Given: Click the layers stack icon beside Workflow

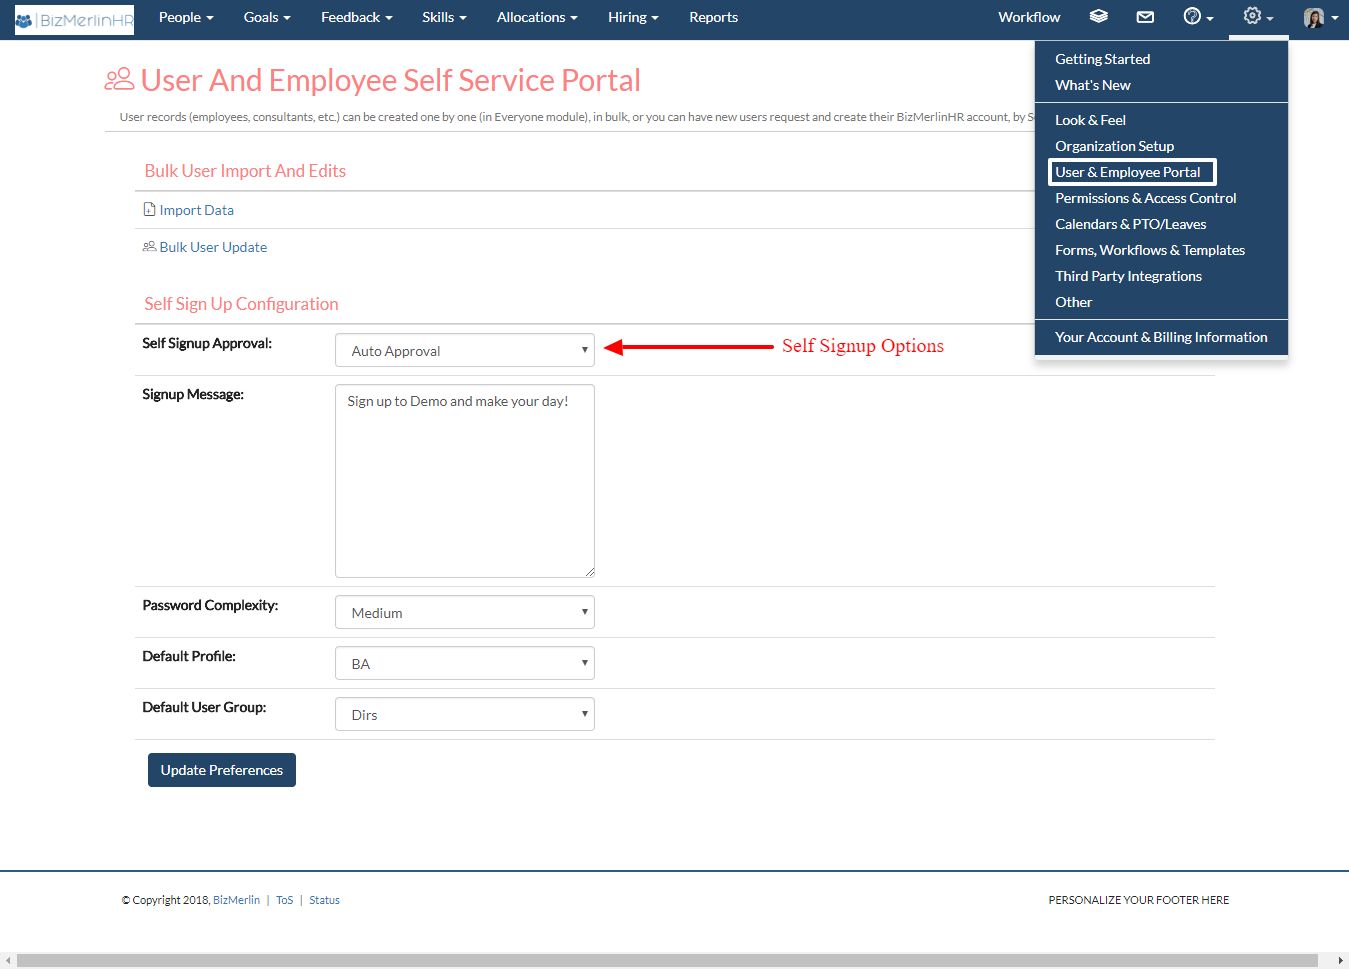Looking at the screenshot, I should (1098, 16).
